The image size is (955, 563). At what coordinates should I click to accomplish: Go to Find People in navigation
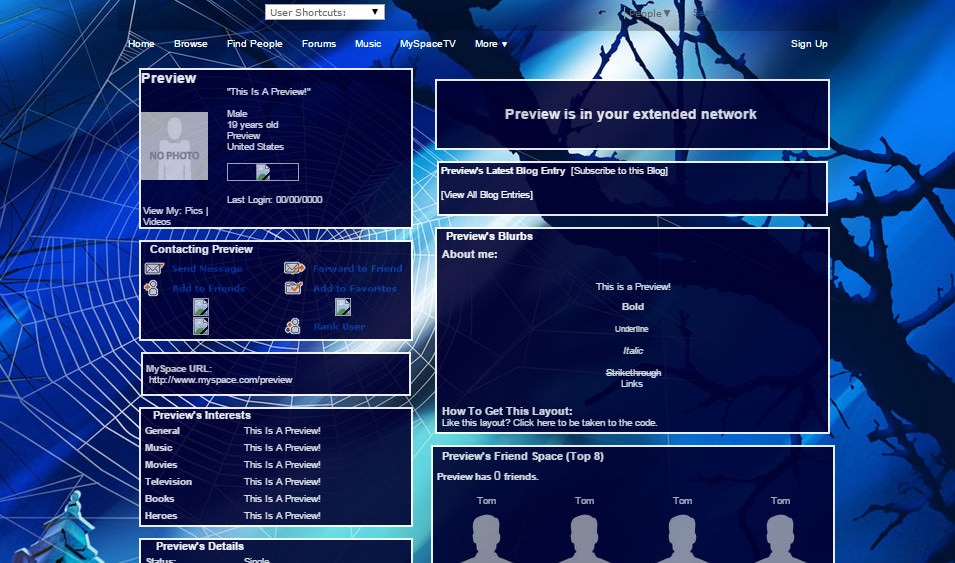pyautogui.click(x=255, y=44)
